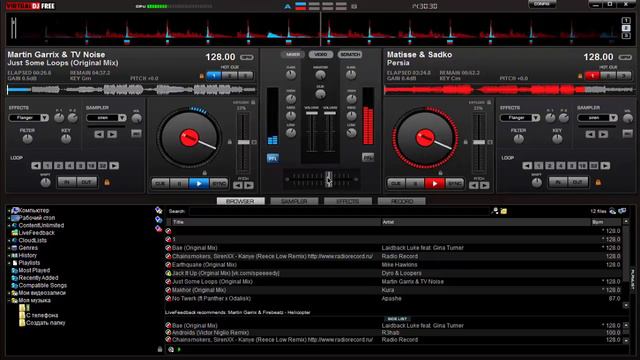Viewport: 640px width, 360px height.
Task: Collapse the Моя музыка folder
Action: [9, 300]
